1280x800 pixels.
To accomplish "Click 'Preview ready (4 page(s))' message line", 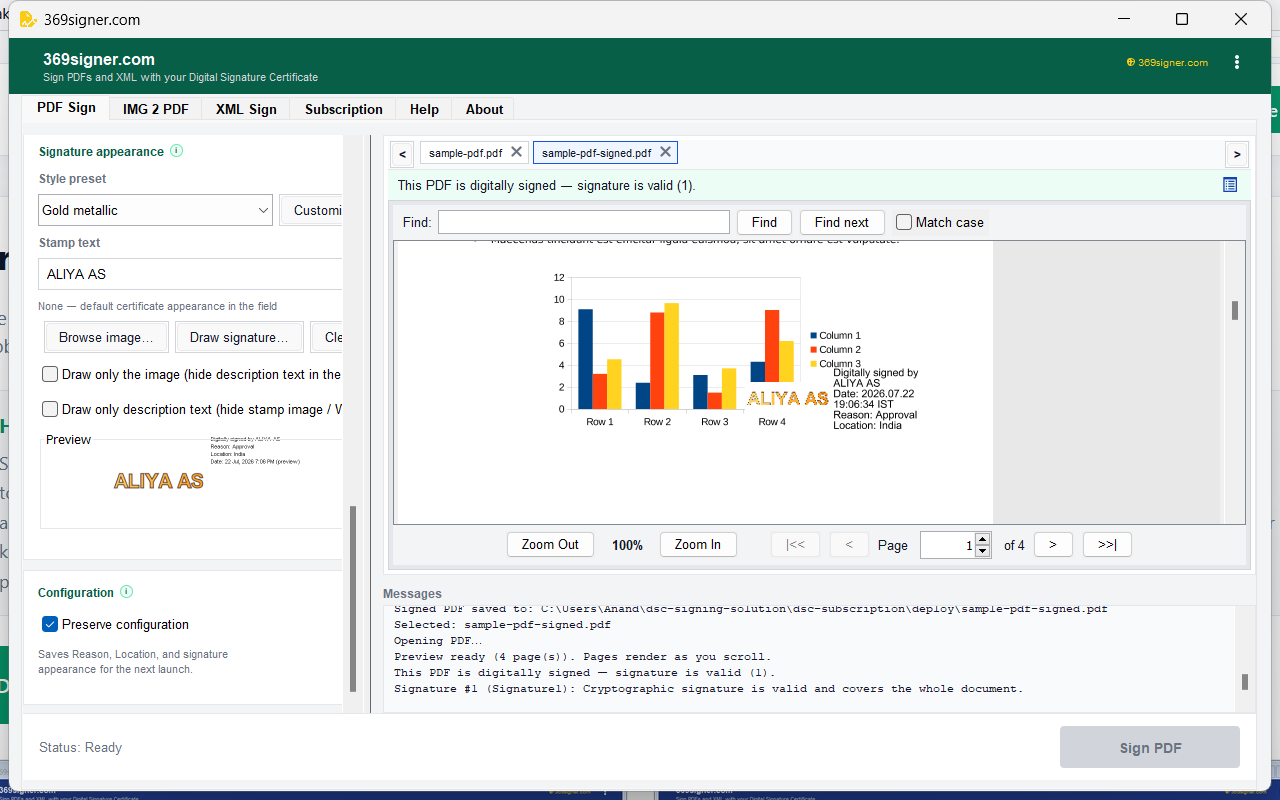I will click(583, 657).
